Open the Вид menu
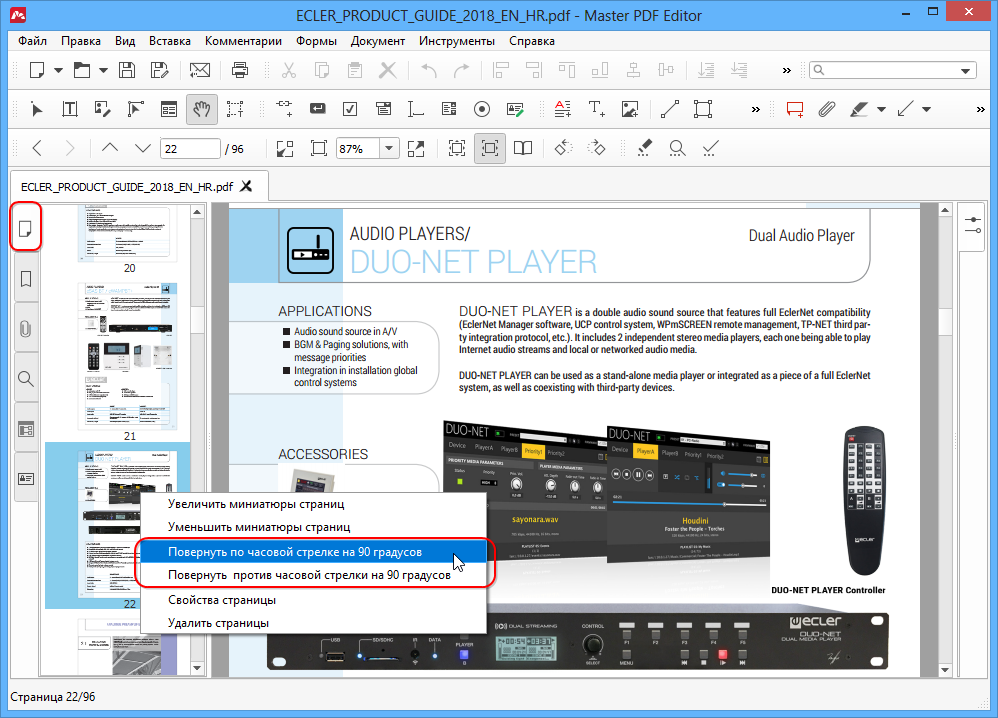Image resolution: width=998 pixels, height=718 pixels. click(x=125, y=41)
